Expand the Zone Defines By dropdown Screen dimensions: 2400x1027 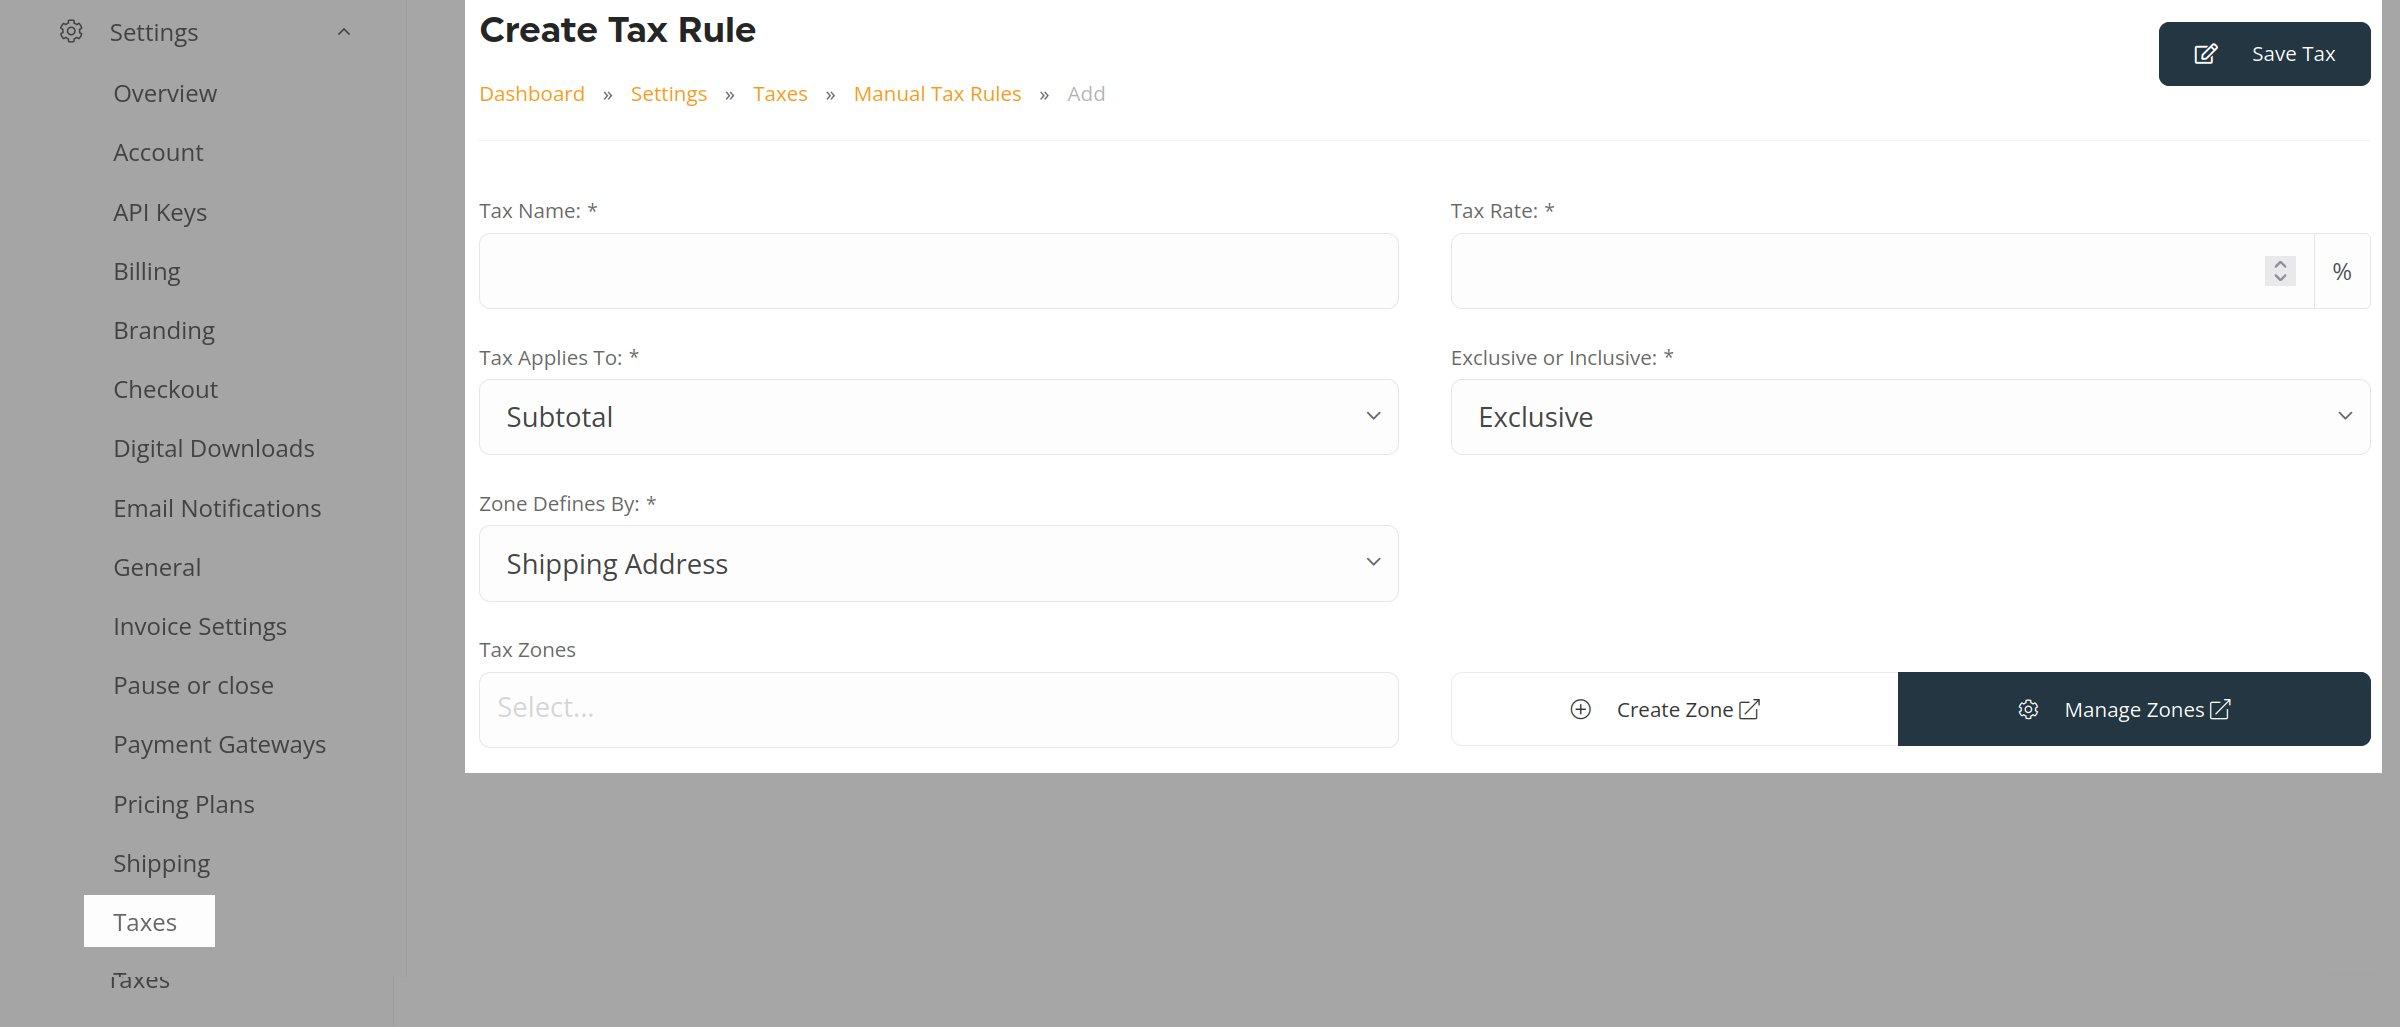(x=938, y=564)
